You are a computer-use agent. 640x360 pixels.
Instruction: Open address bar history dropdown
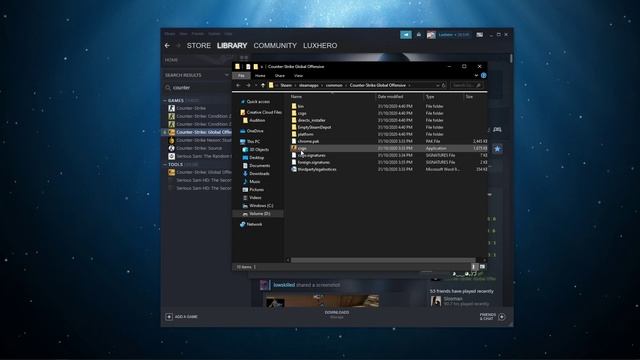(438, 85)
